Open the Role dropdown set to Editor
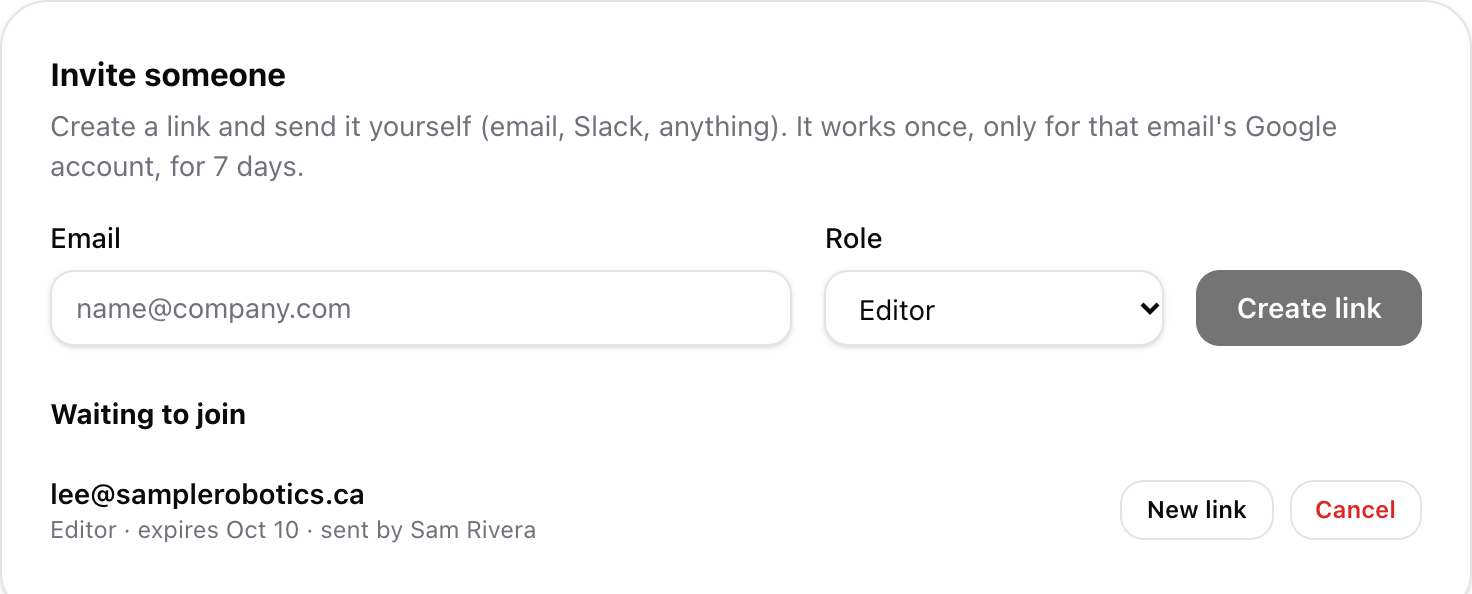The height and width of the screenshot is (594, 1472). tap(994, 309)
